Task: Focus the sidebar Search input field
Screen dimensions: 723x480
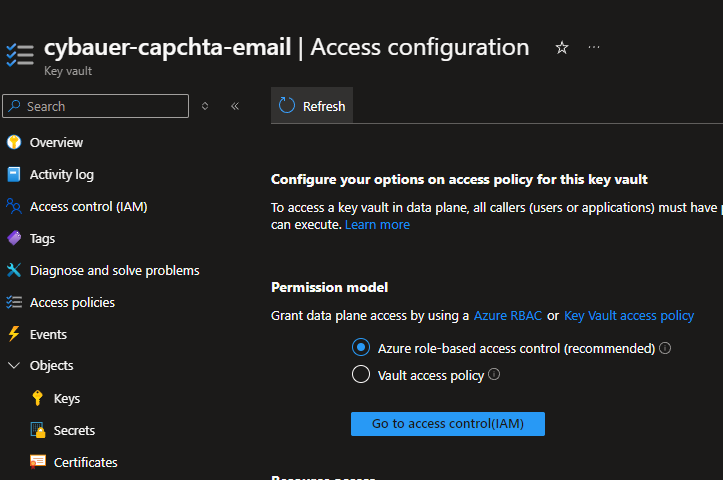Action: 95,106
